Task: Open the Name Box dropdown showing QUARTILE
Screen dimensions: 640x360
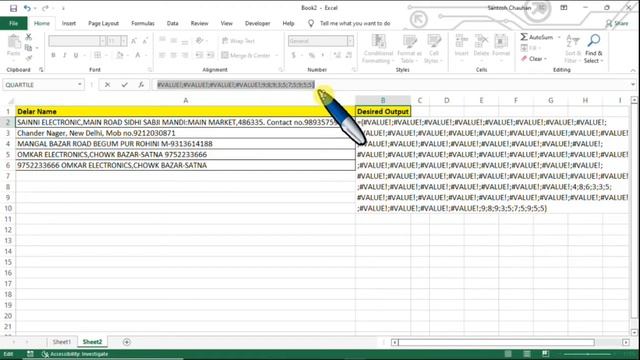Action: [80, 85]
